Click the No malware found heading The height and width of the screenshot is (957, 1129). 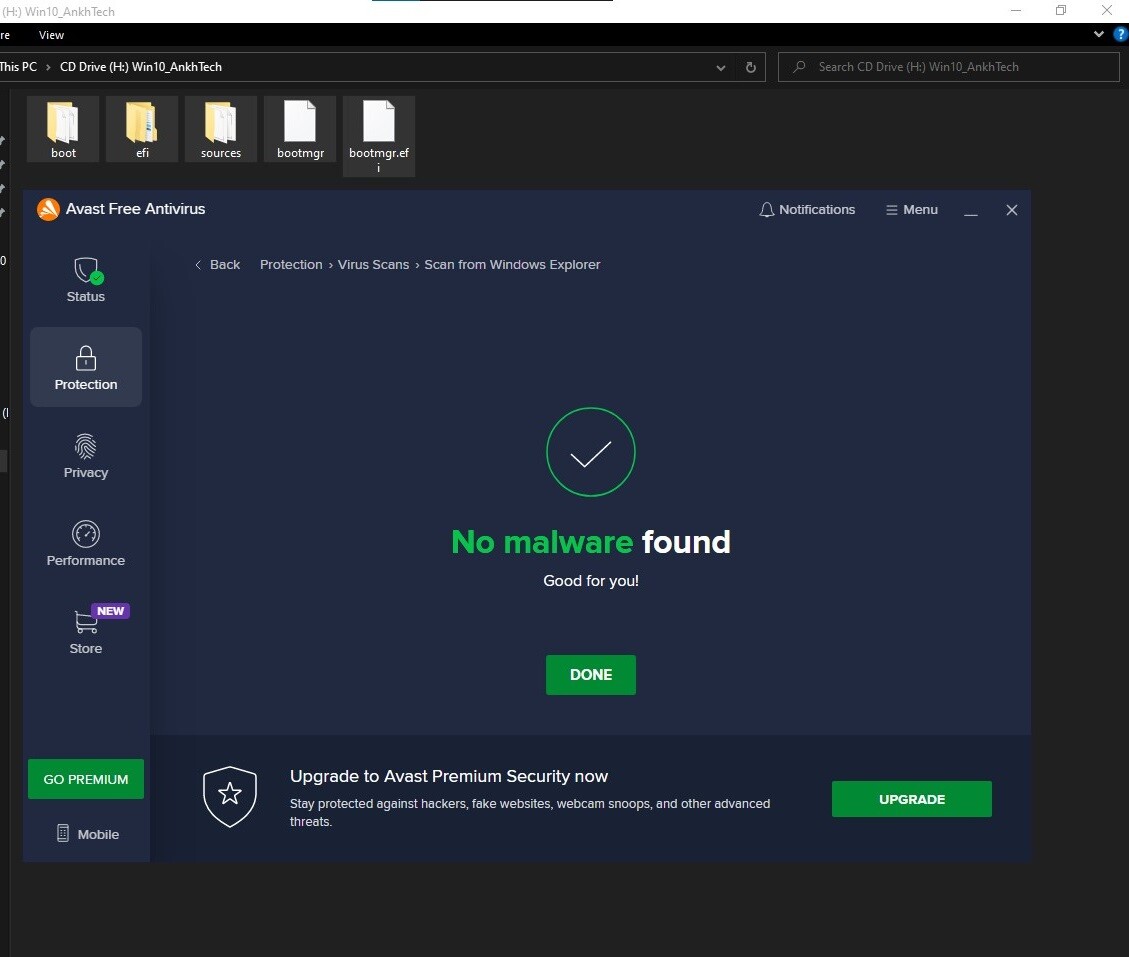(590, 542)
